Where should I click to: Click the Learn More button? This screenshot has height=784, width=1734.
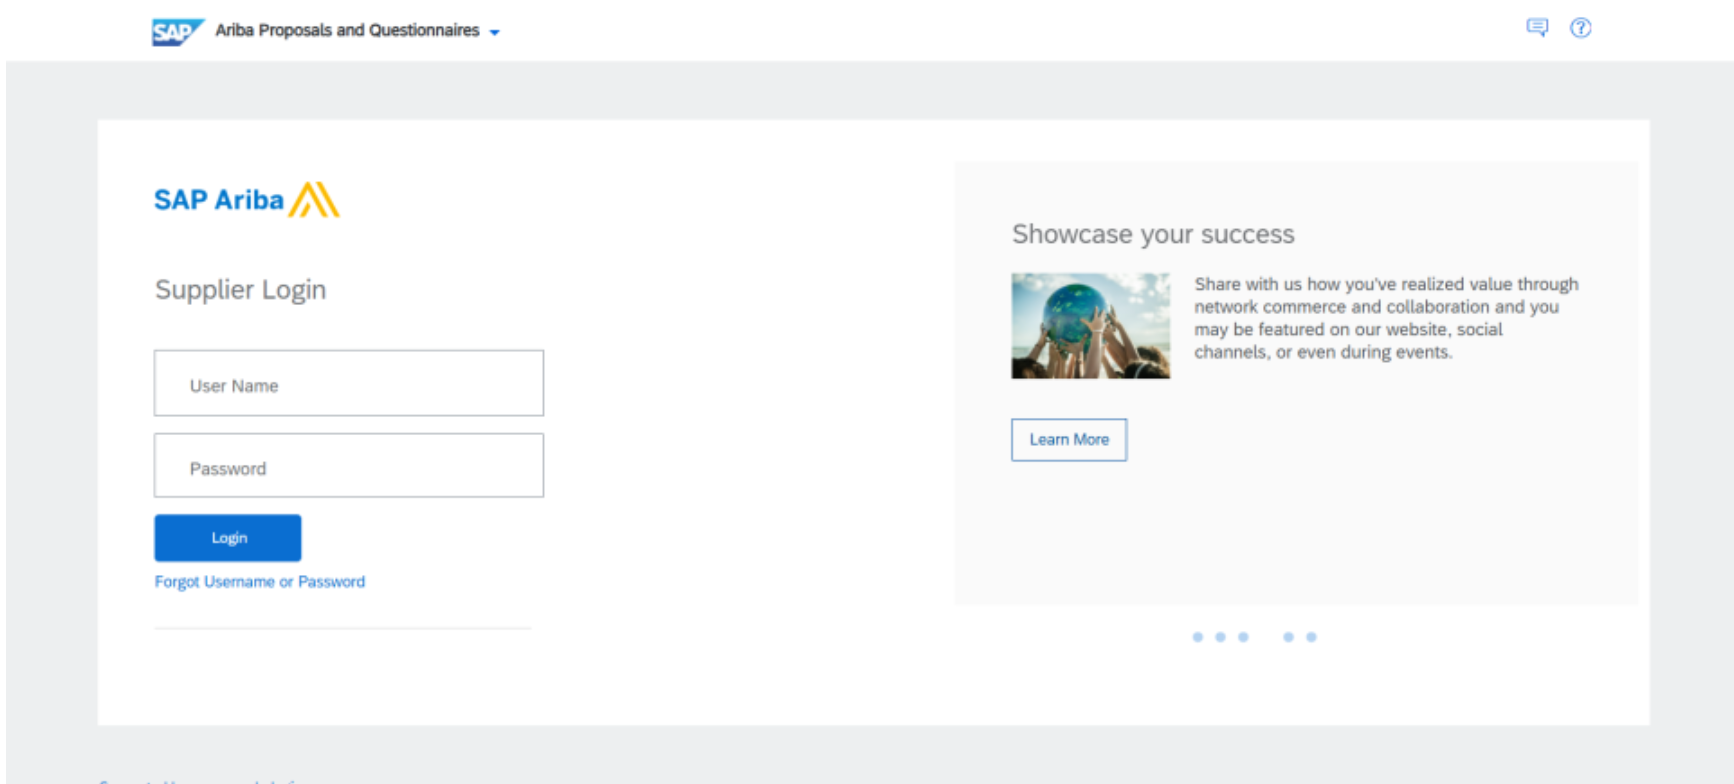[x=1069, y=440]
